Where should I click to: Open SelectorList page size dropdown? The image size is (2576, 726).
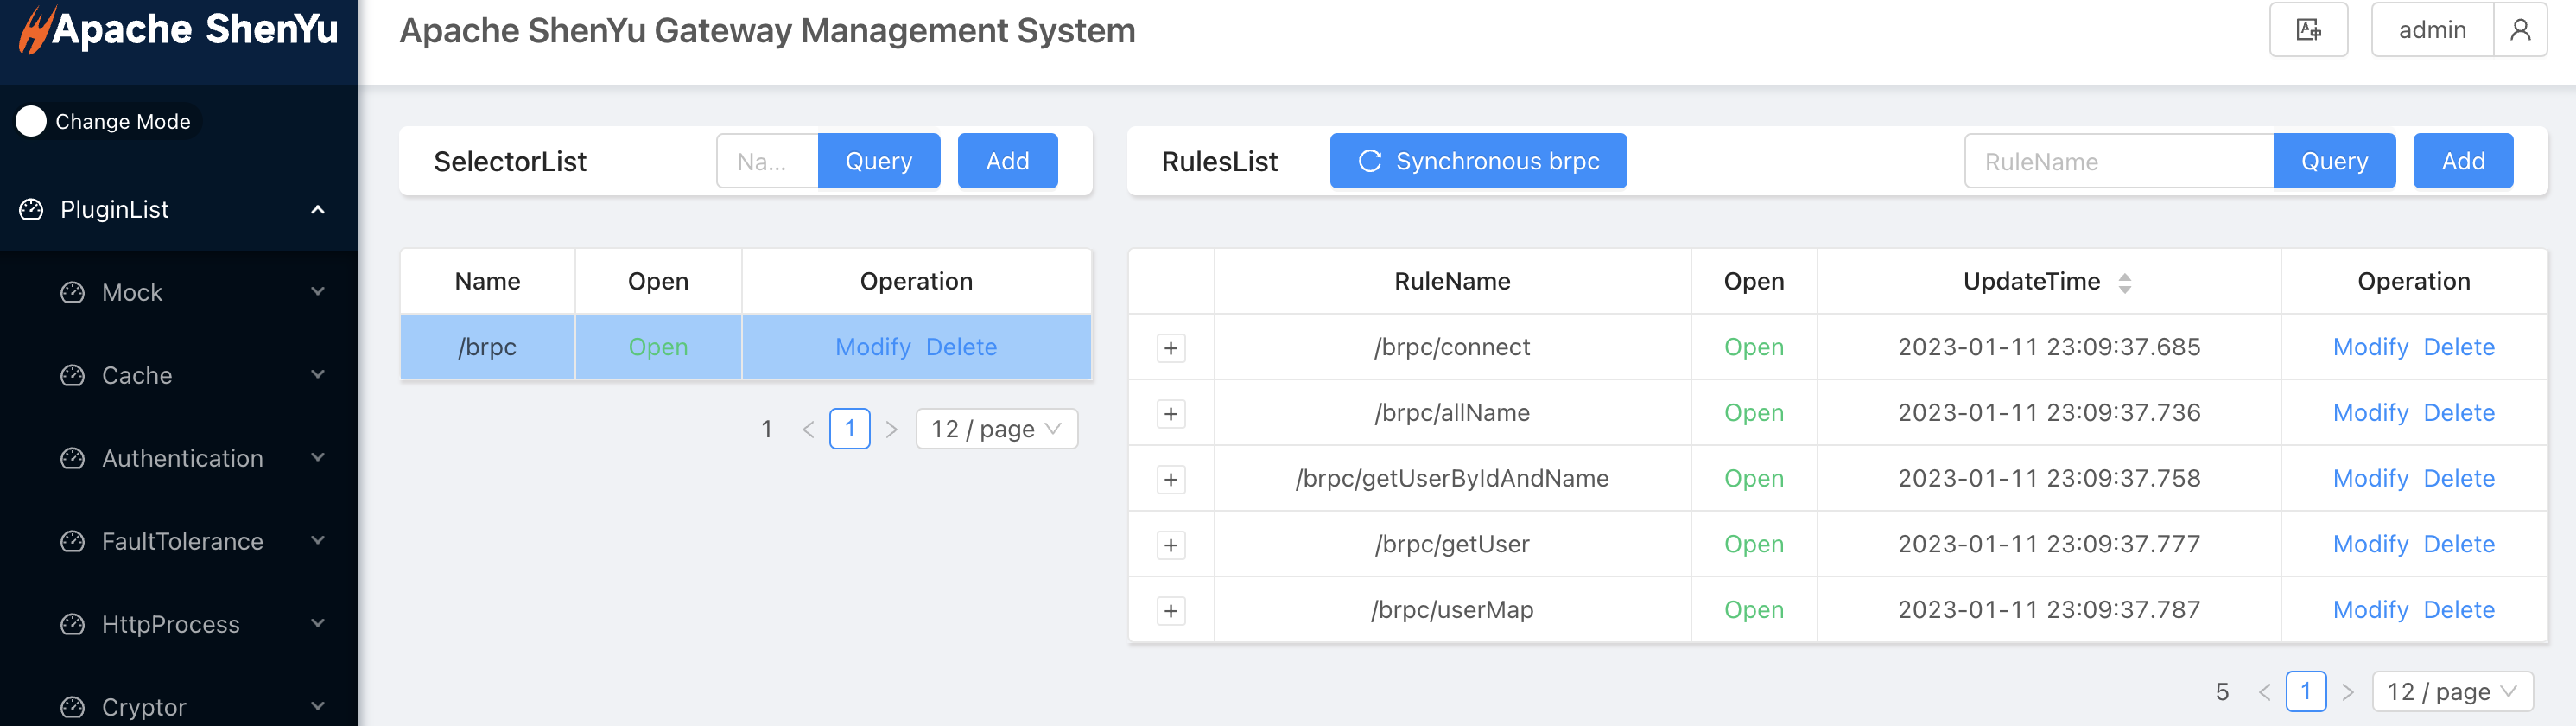(996, 429)
